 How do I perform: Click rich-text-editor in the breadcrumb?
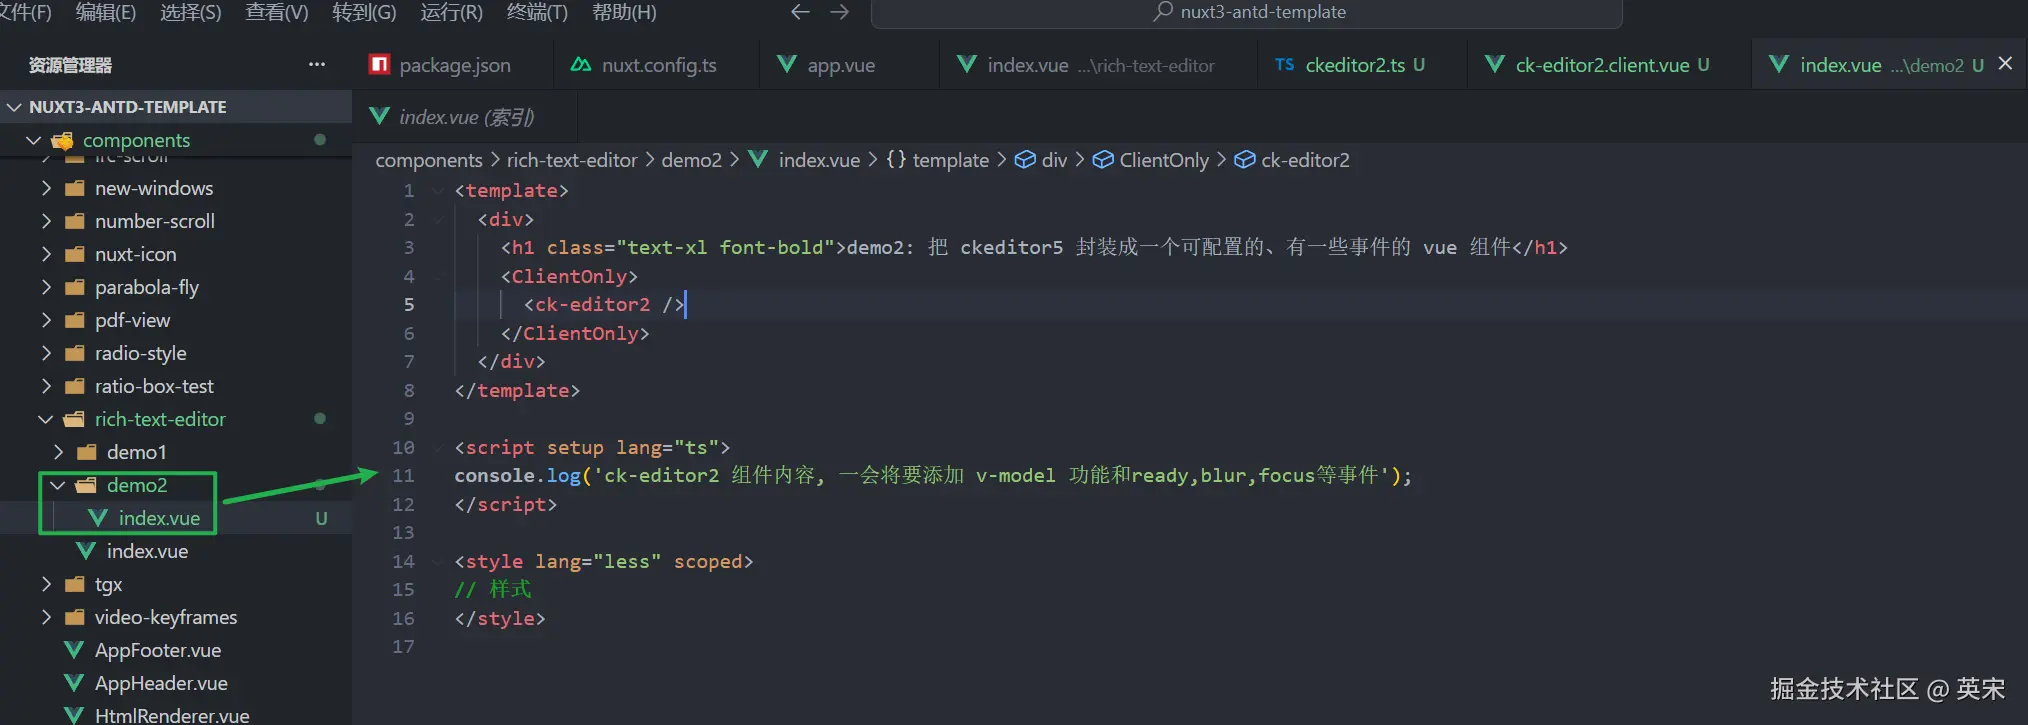click(x=572, y=160)
